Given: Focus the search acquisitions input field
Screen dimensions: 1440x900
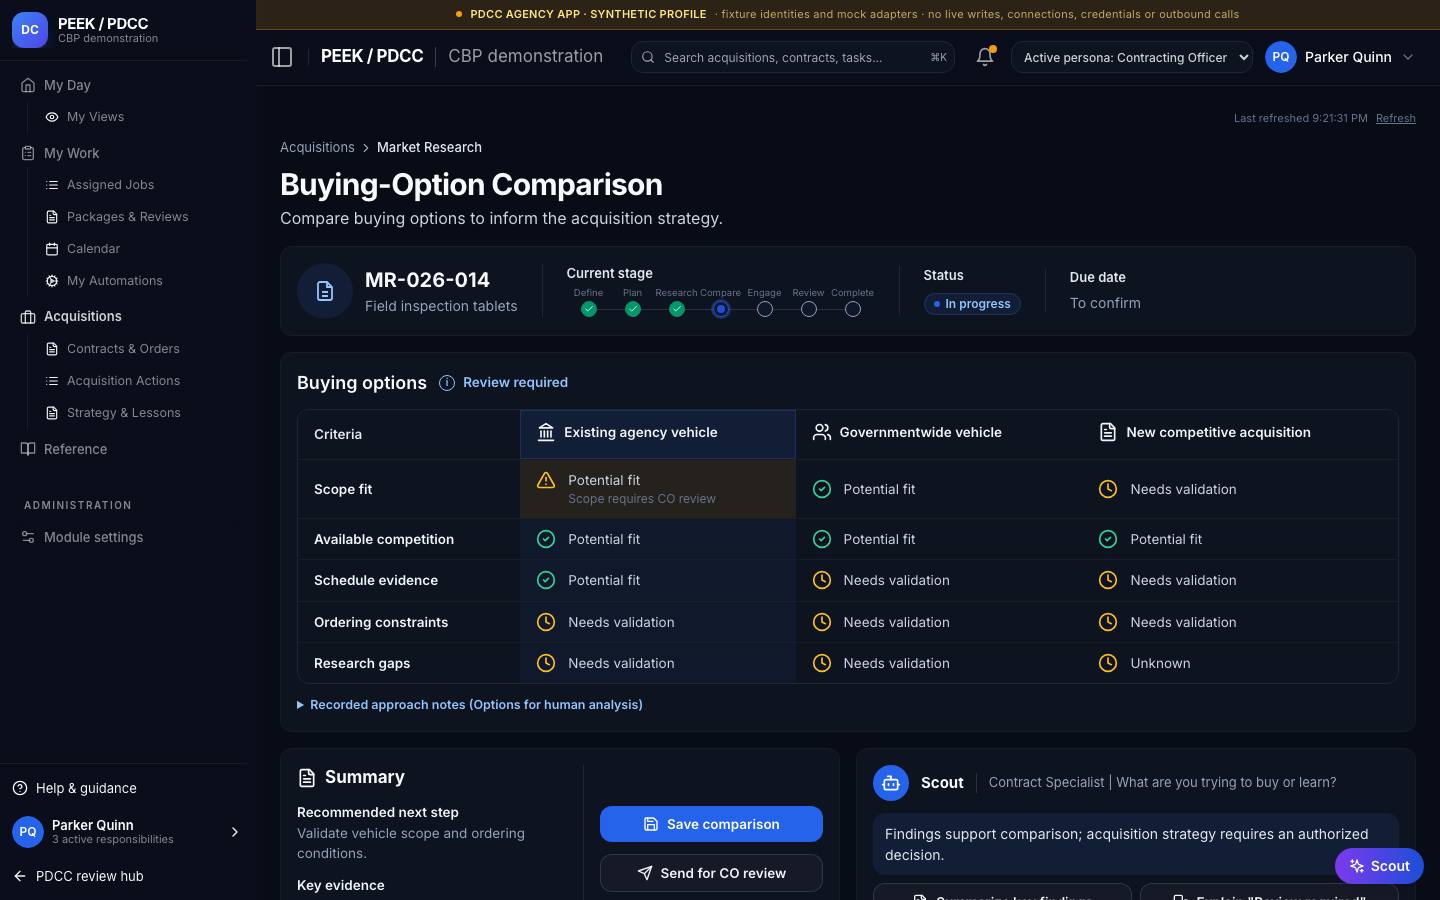Looking at the screenshot, I should click(792, 57).
